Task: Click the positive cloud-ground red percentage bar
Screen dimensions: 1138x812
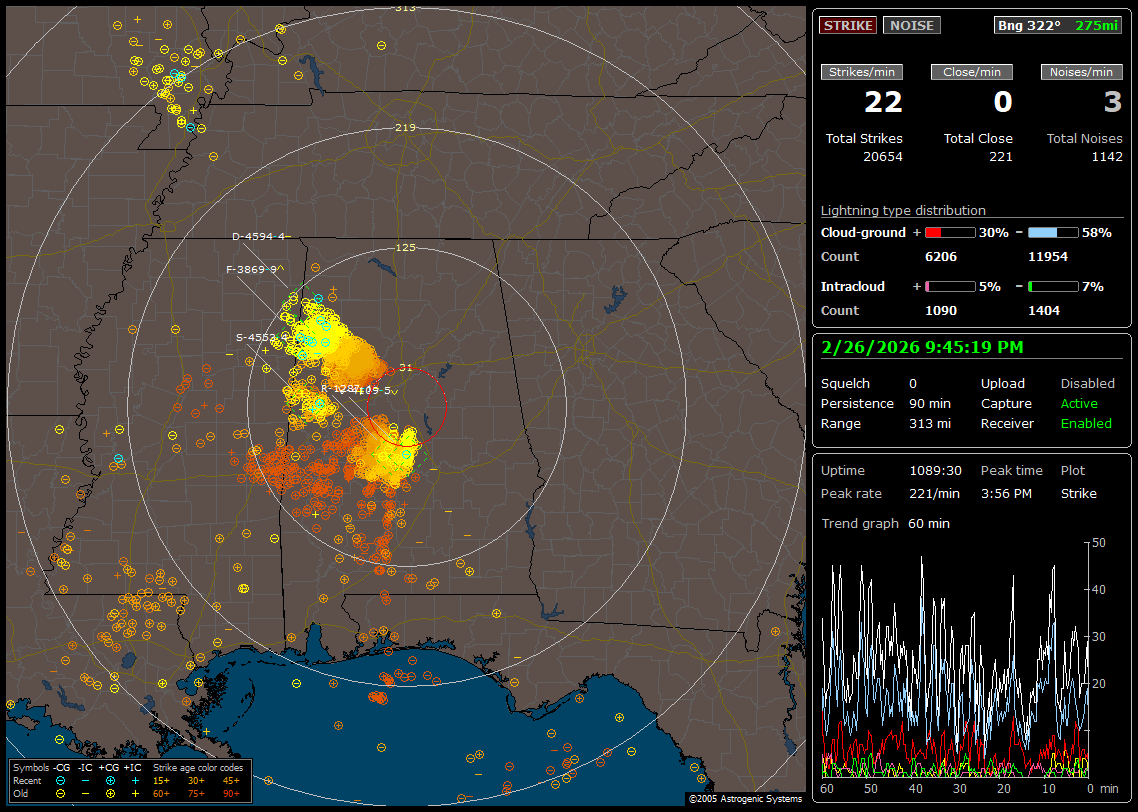Action: [x=949, y=232]
